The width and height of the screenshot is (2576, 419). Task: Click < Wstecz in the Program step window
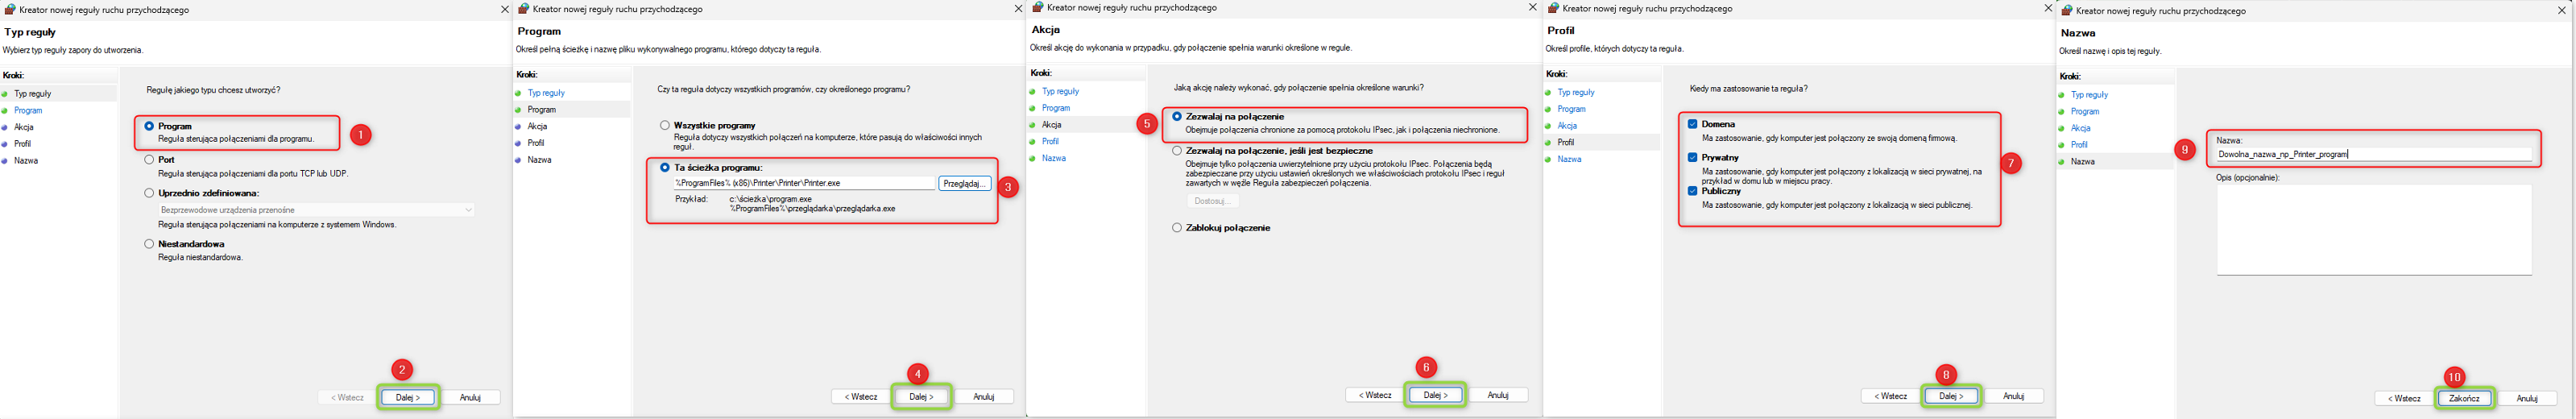point(861,396)
